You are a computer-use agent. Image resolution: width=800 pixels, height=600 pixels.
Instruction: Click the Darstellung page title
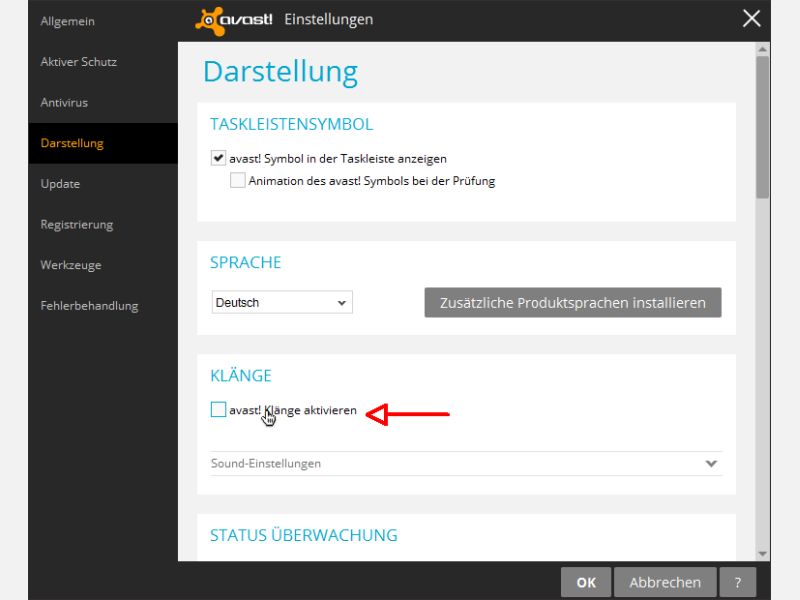point(281,72)
